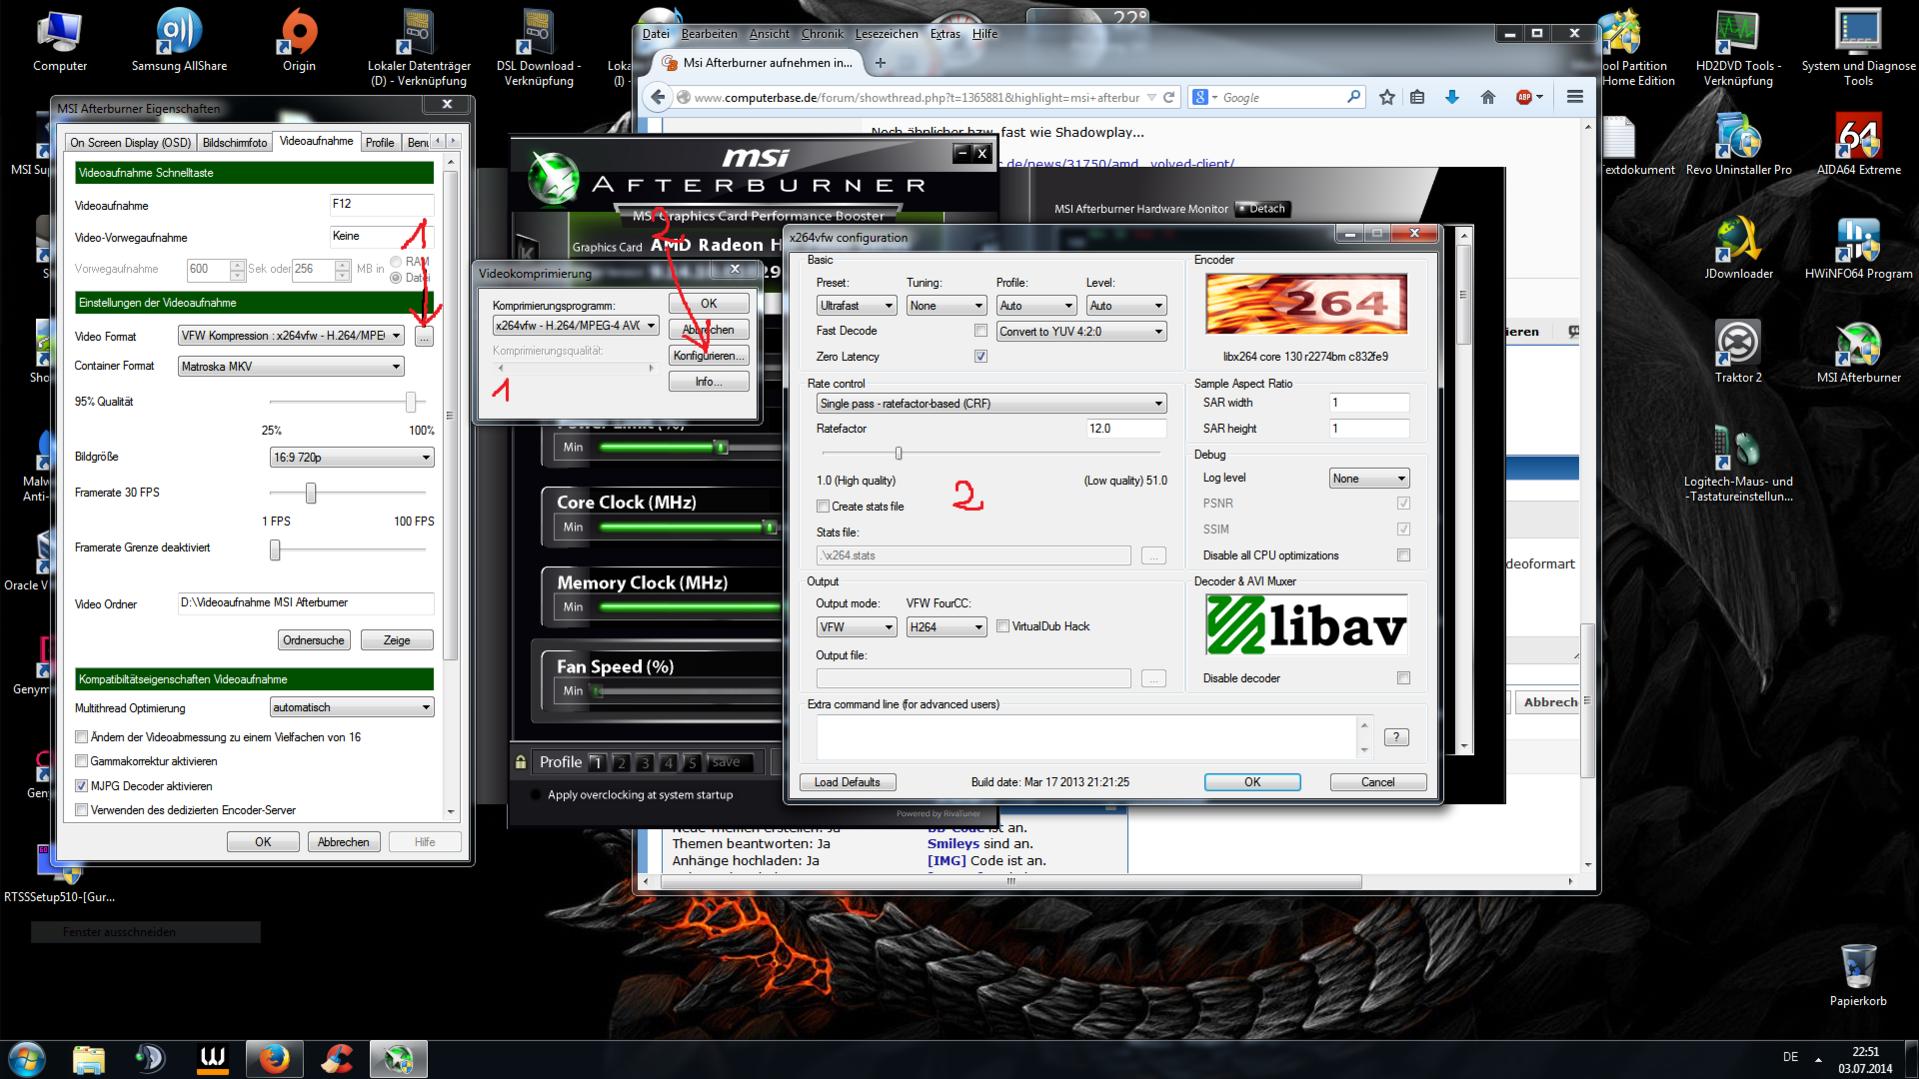The image size is (1919, 1079).
Task: Adjust the Ratefactor slider
Action: [x=899, y=453]
